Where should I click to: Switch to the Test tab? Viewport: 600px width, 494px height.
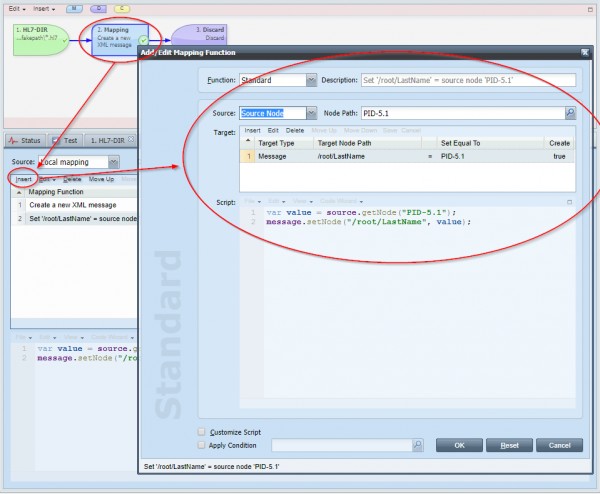65,140
